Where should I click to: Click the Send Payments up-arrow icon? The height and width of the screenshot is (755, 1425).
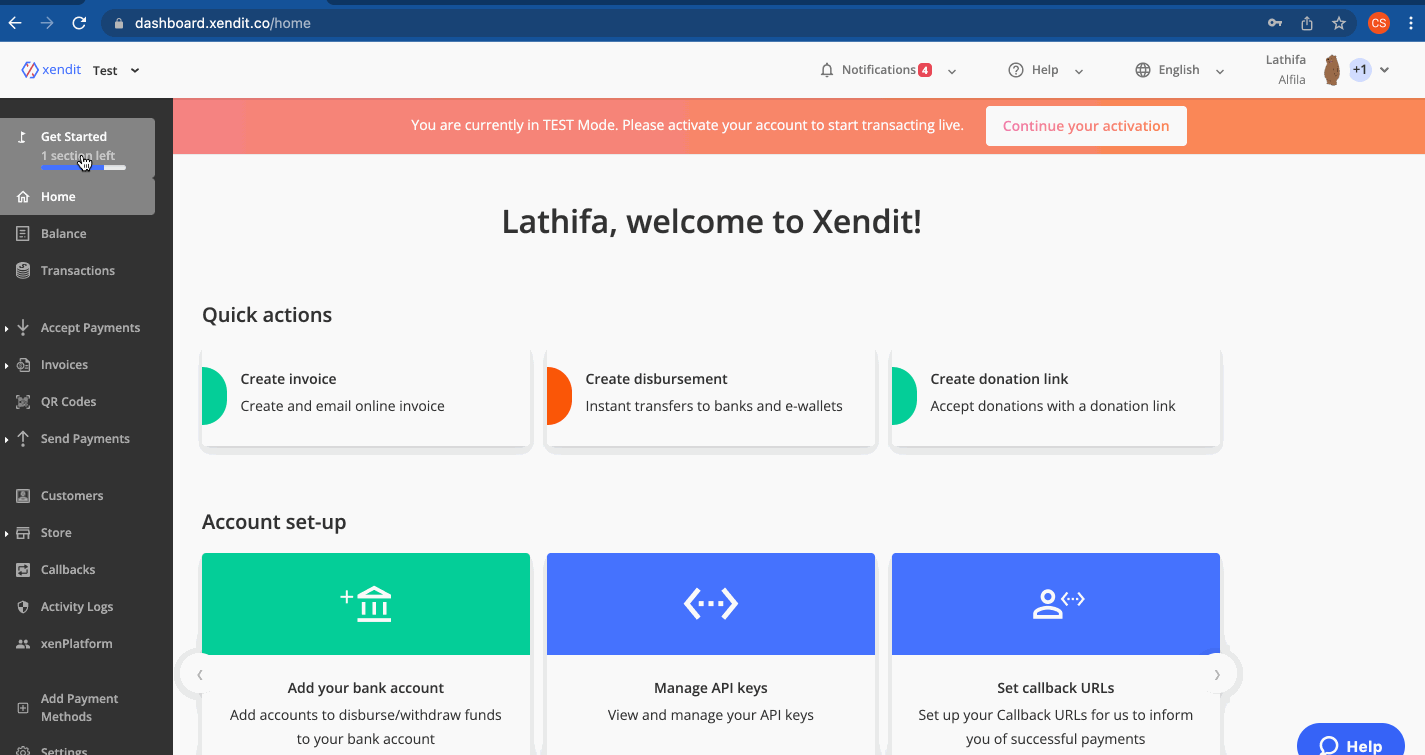23,439
